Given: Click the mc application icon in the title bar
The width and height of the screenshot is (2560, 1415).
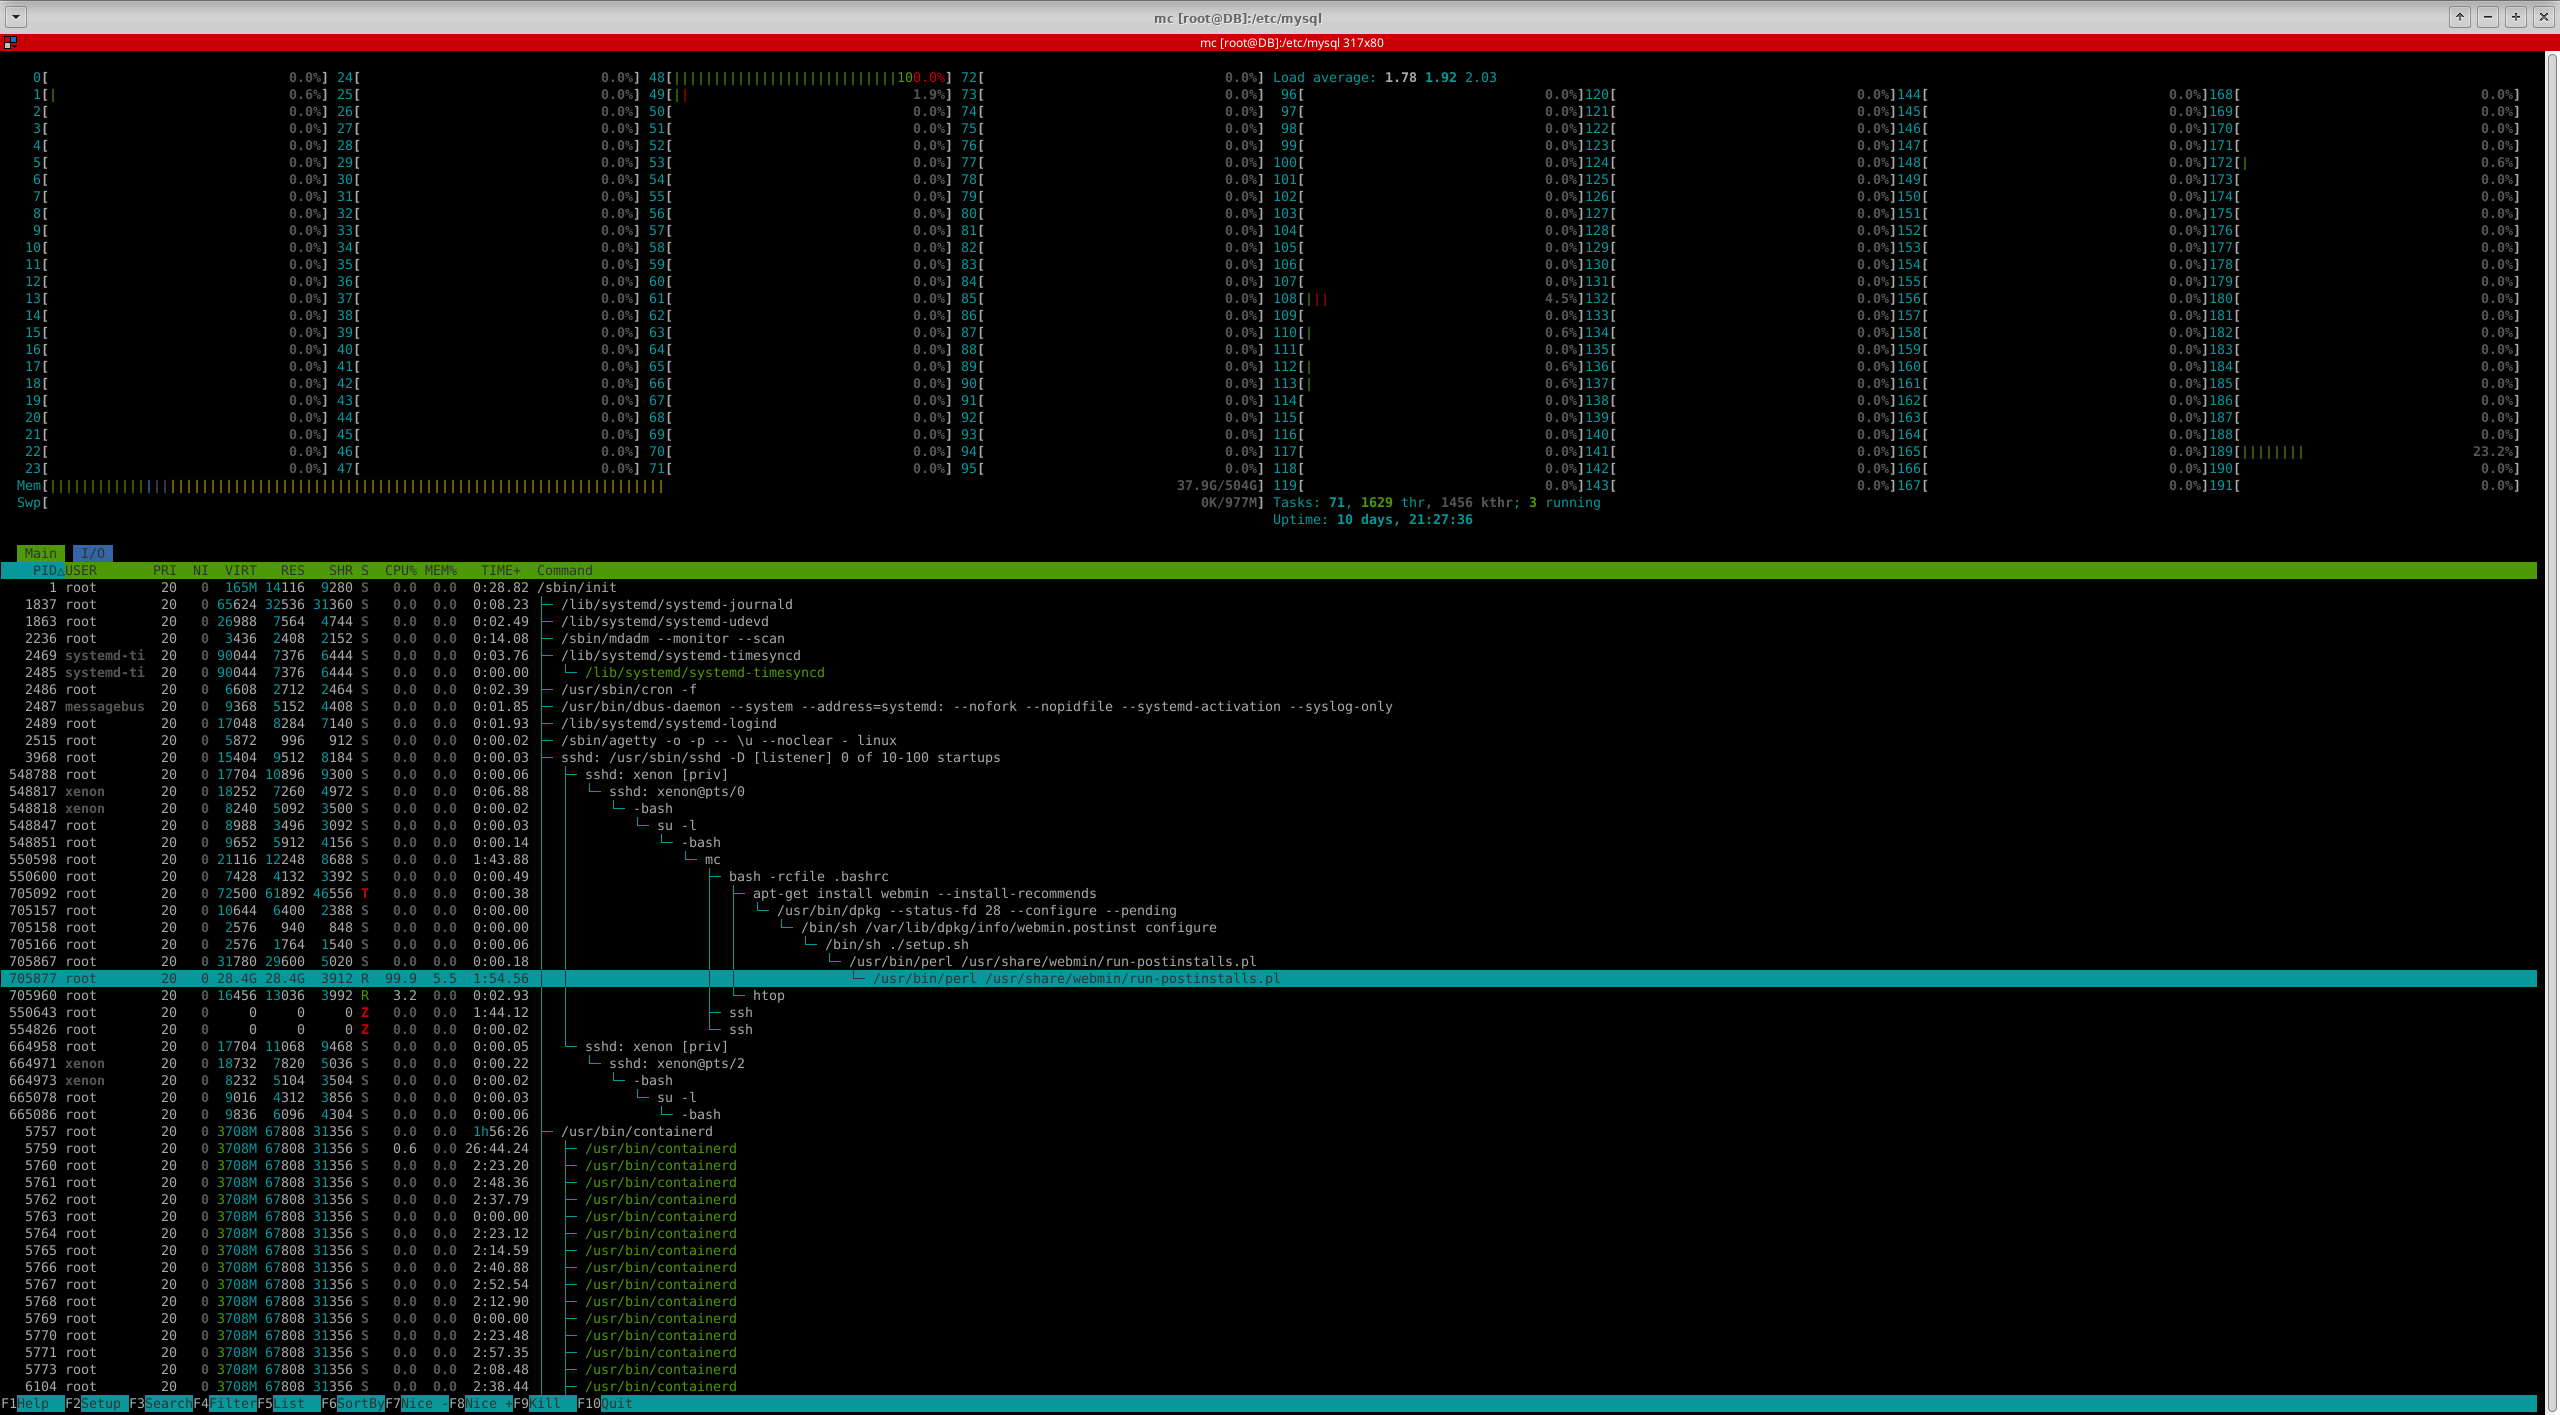Looking at the screenshot, I should [11, 43].
